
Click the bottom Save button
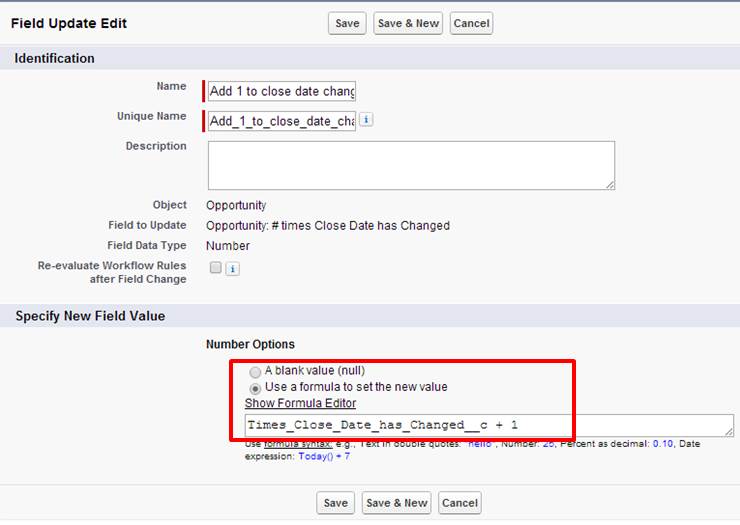(336, 503)
